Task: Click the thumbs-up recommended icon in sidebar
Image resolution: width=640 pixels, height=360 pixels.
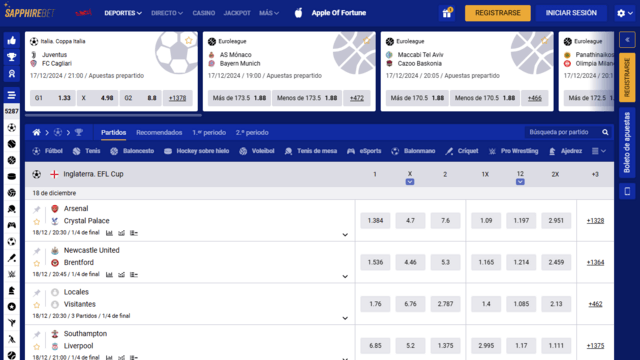Action: coord(12,40)
